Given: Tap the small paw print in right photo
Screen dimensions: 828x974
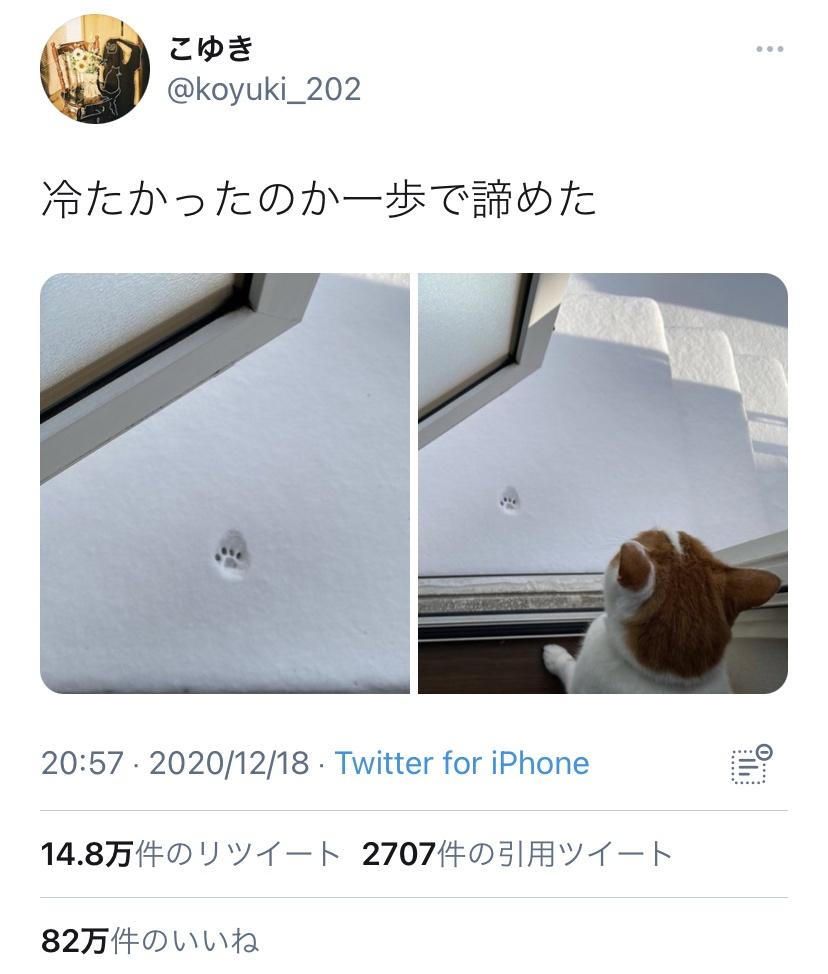Looking at the screenshot, I should 510,501.
